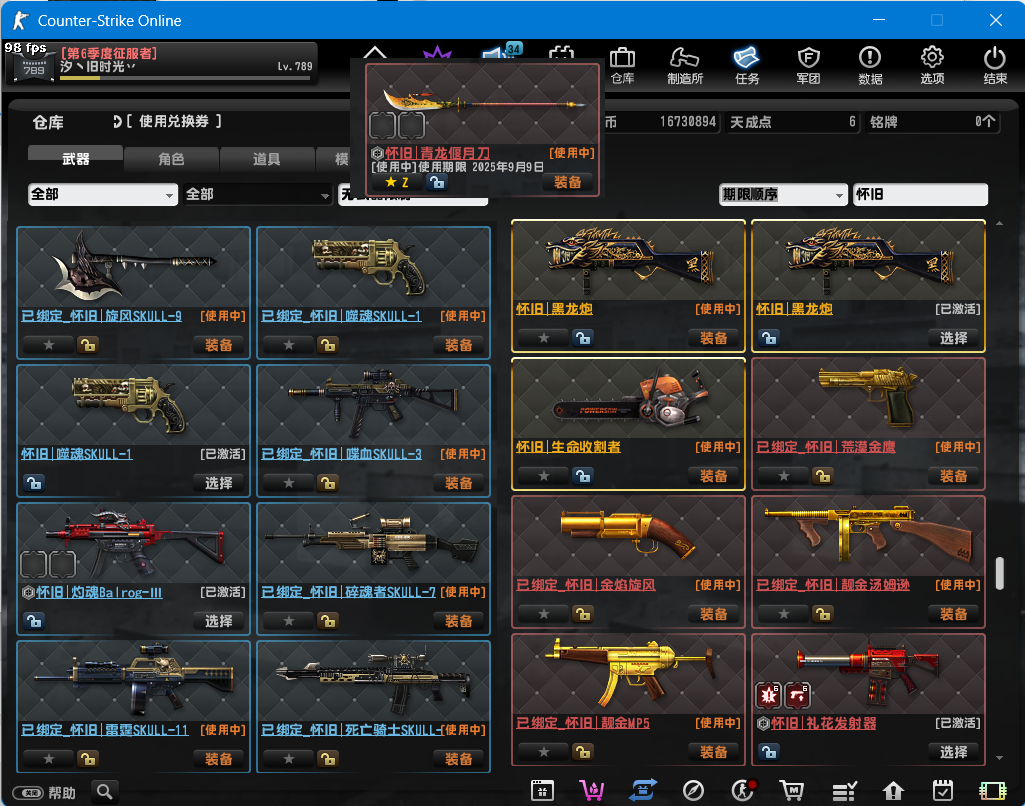Click the running man icon with red dot
The height and width of the screenshot is (806, 1025).
tap(743, 791)
